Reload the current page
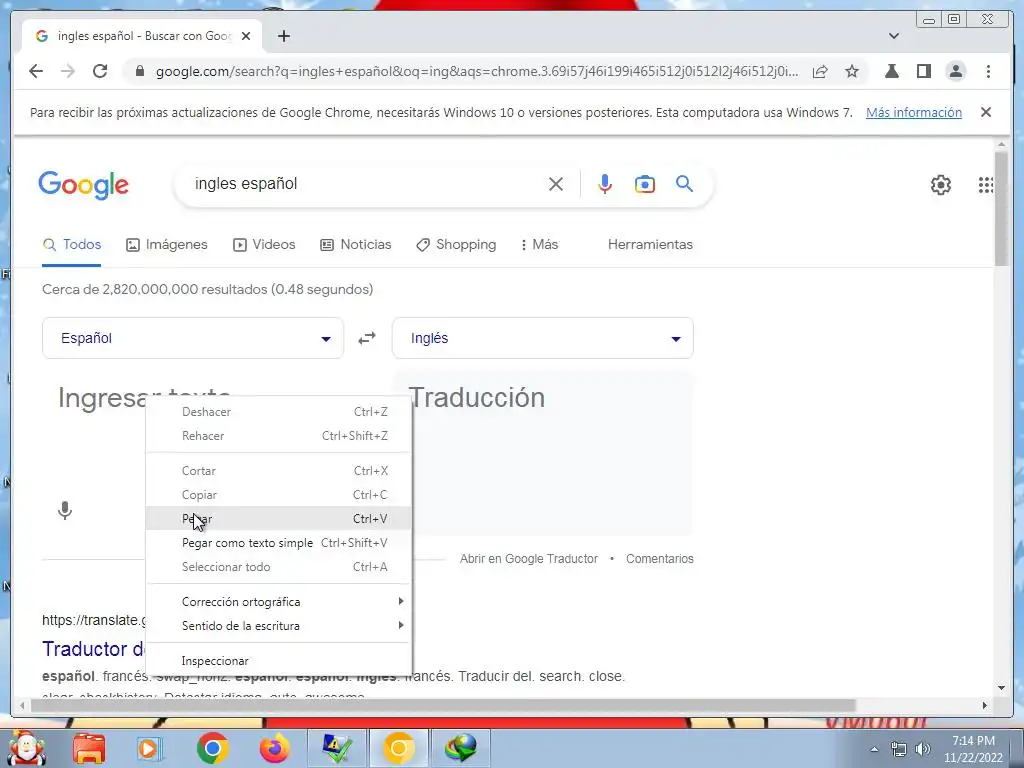1024x768 pixels. (x=100, y=71)
